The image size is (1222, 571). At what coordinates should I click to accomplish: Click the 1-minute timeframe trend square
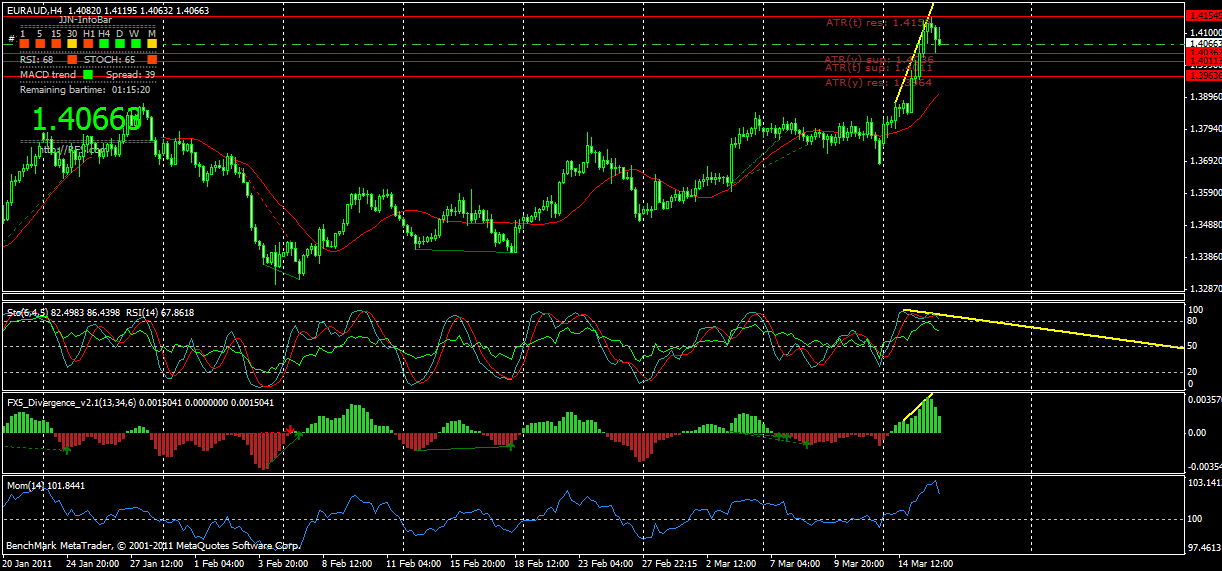click(24, 43)
